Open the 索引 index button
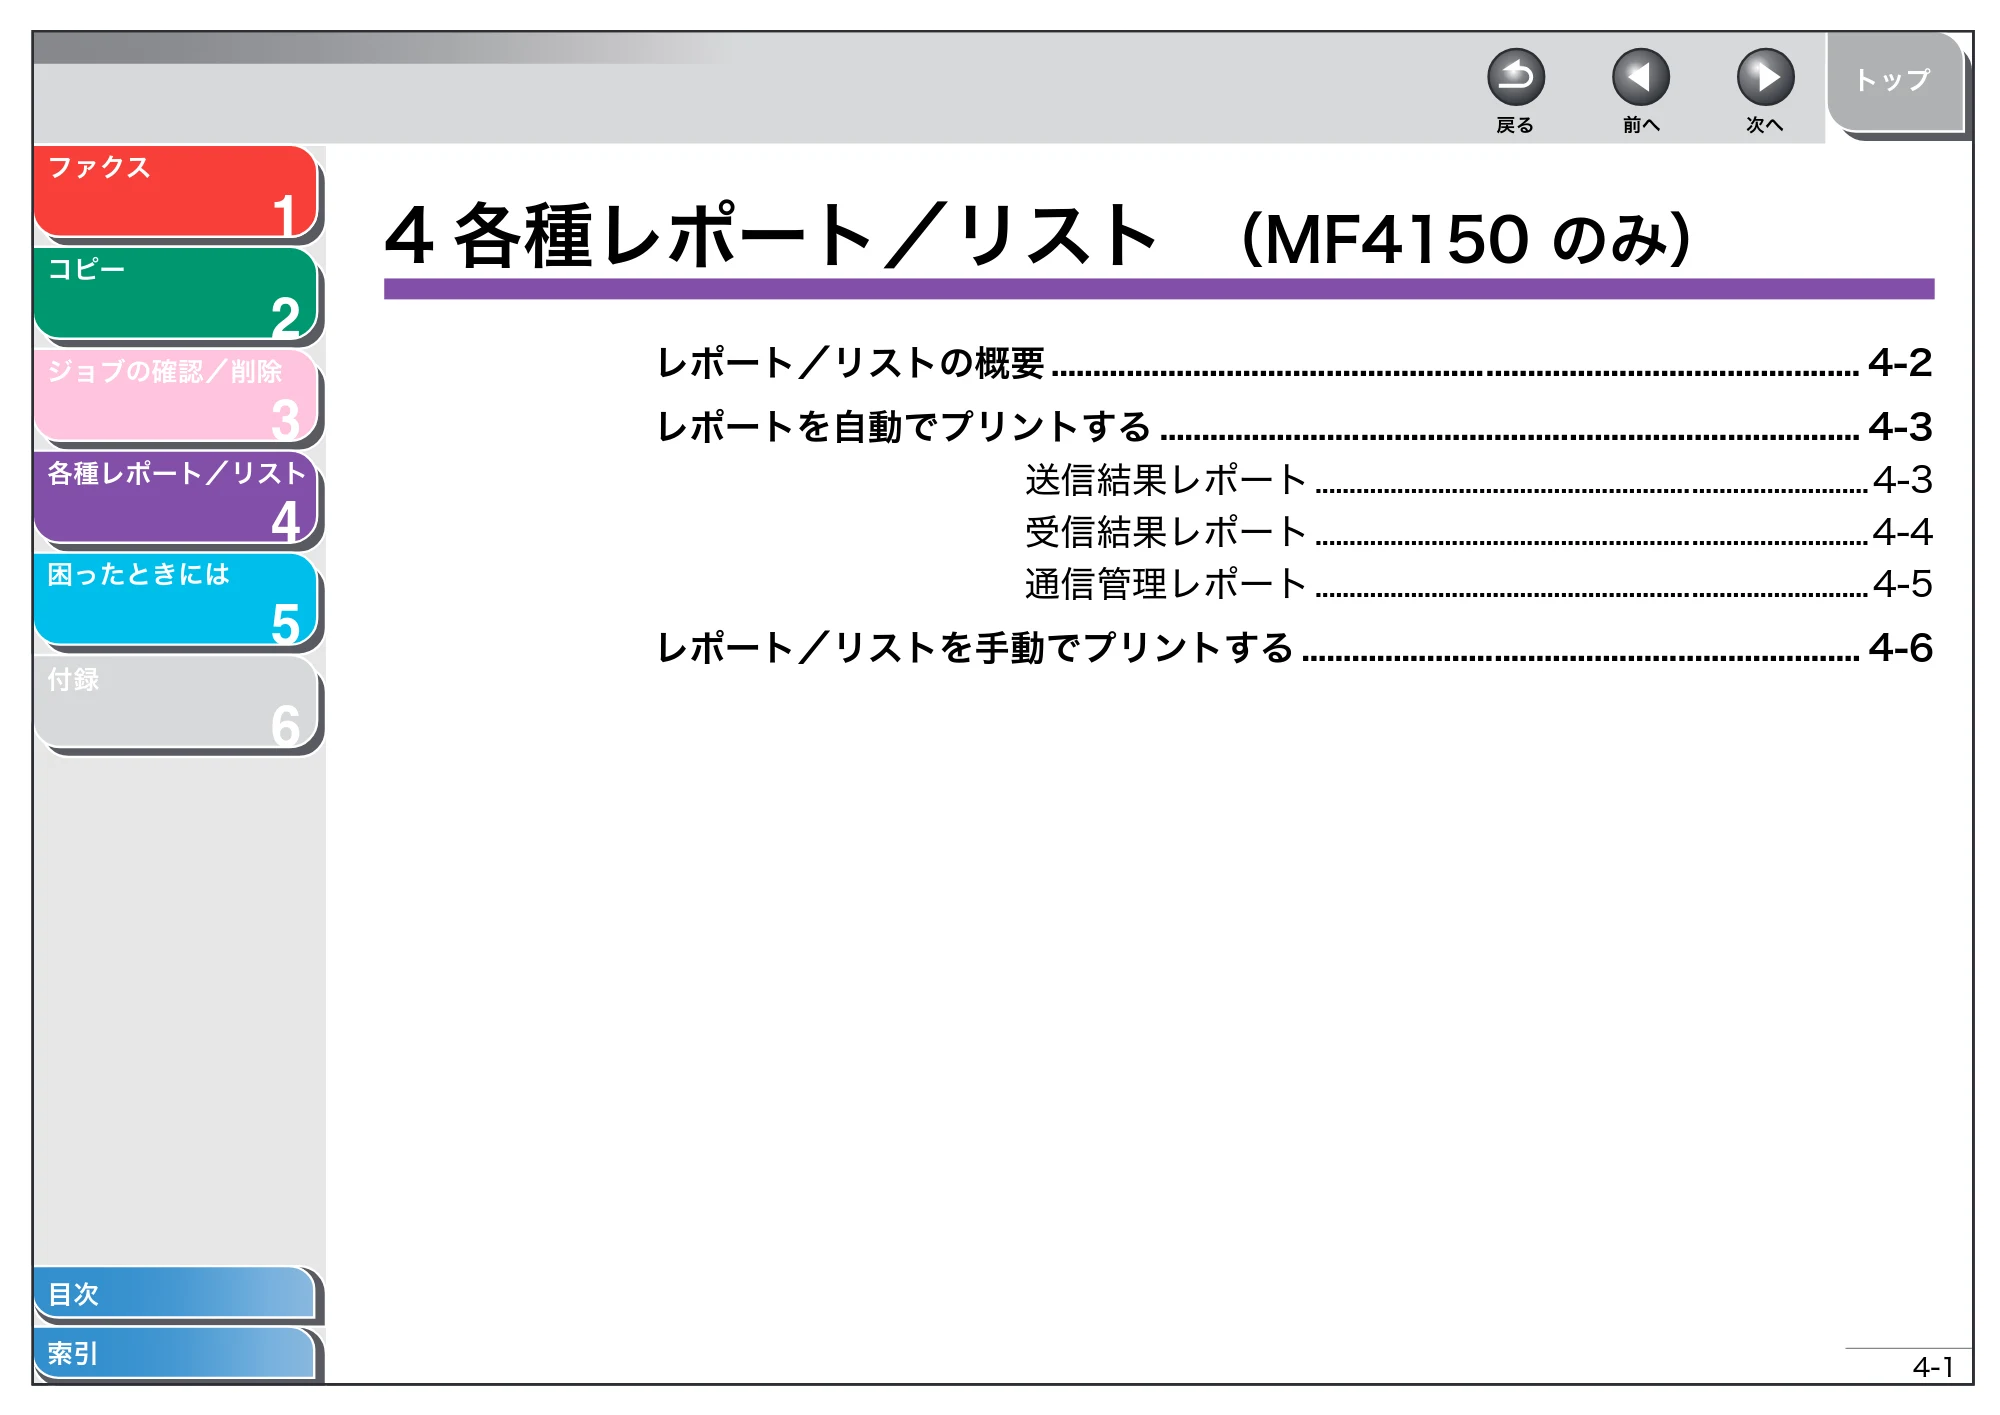This screenshot has height=1415, width=2000. [x=175, y=1353]
